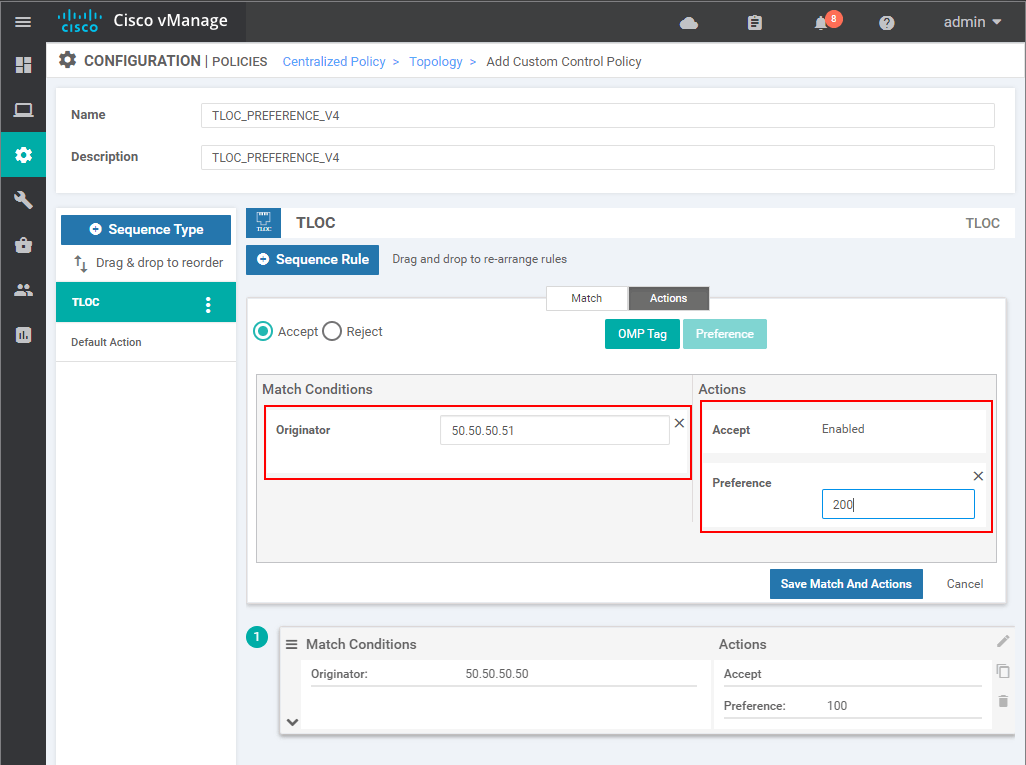Viewport: 1026px width, 765px height.
Task: Open the Maintenance wrench icon in sidebar
Action: (x=23, y=200)
